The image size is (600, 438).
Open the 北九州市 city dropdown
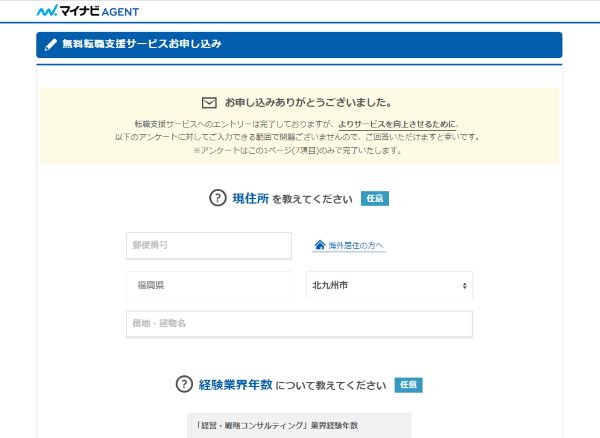(x=389, y=285)
